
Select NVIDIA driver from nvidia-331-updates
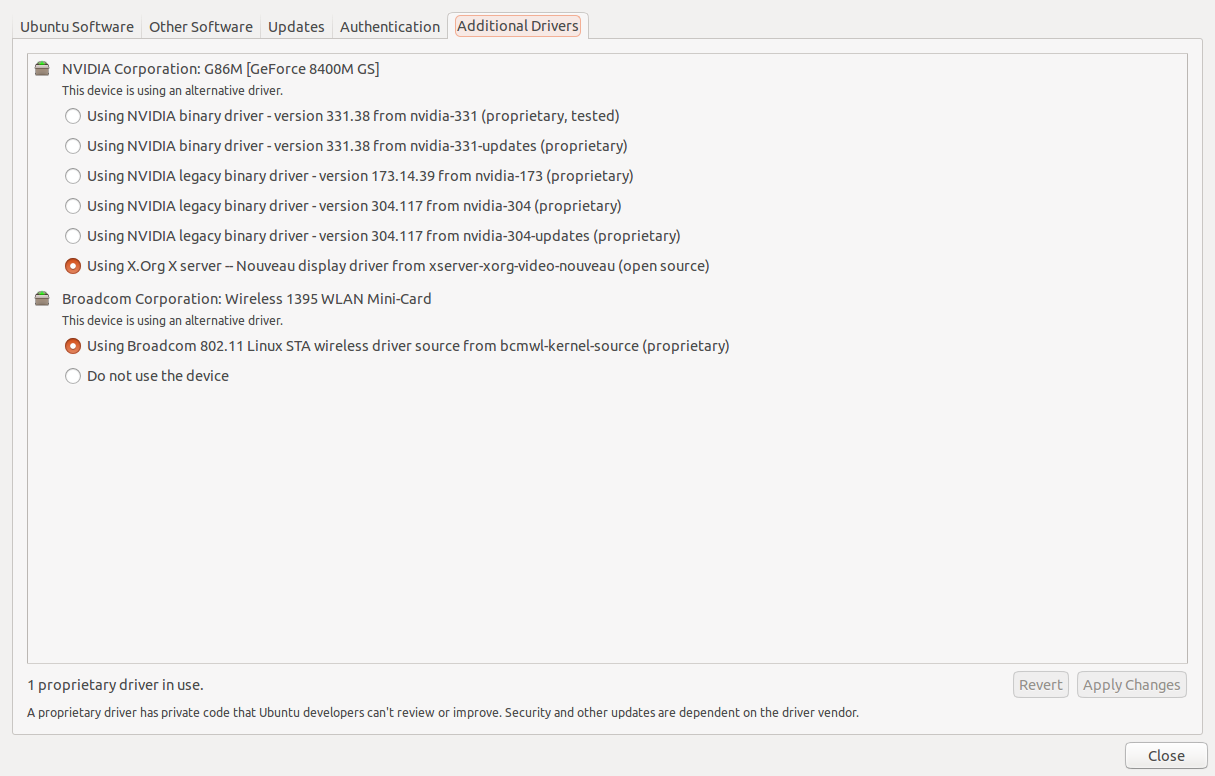point(346,146)
